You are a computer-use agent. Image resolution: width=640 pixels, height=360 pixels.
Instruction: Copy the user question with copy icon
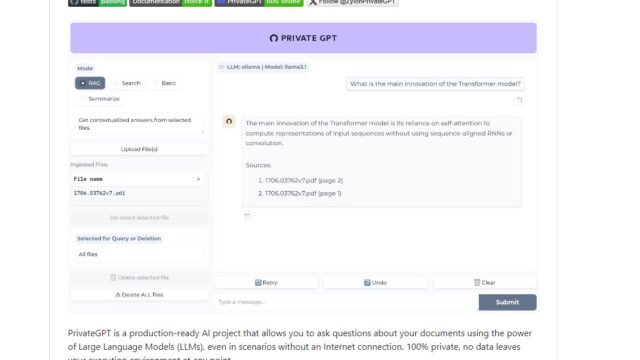(x=519, y=100)
